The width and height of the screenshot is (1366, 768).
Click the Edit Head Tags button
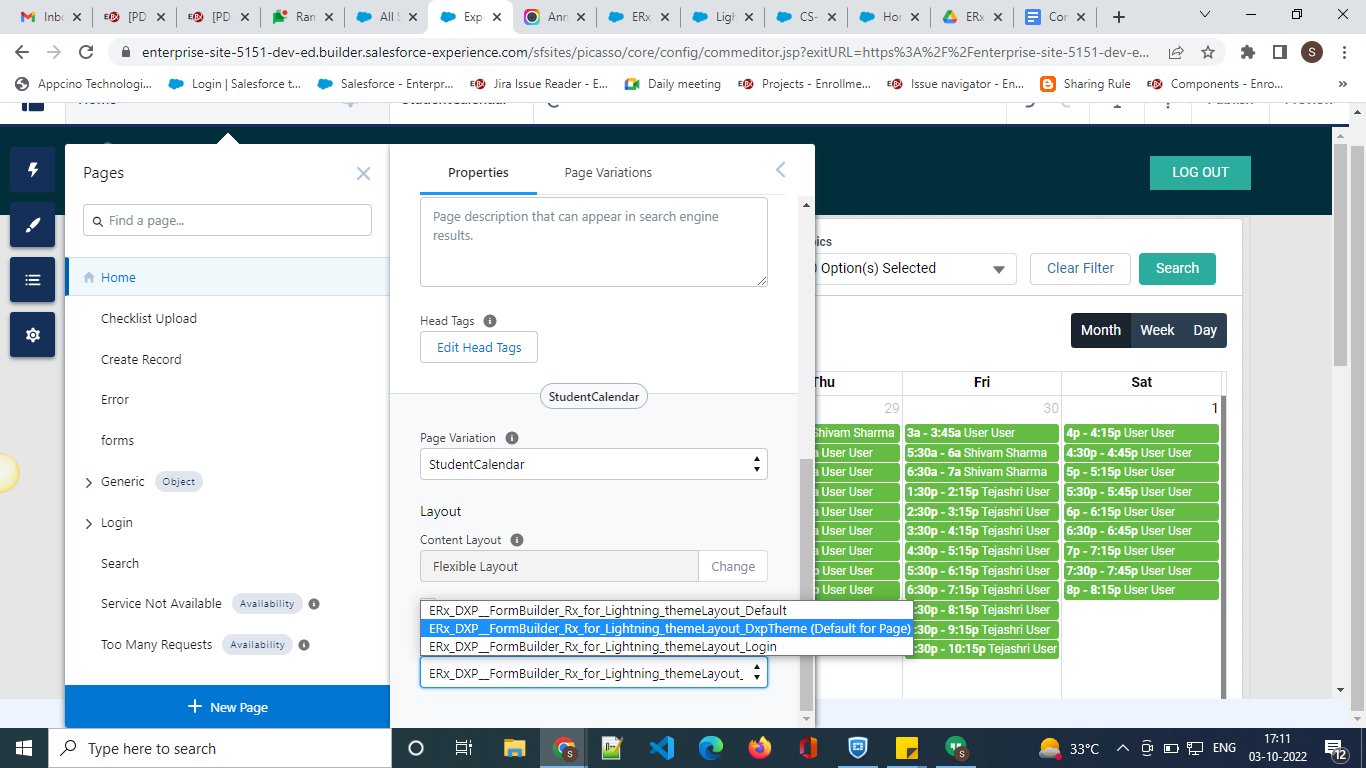click(x=479, y=347)
